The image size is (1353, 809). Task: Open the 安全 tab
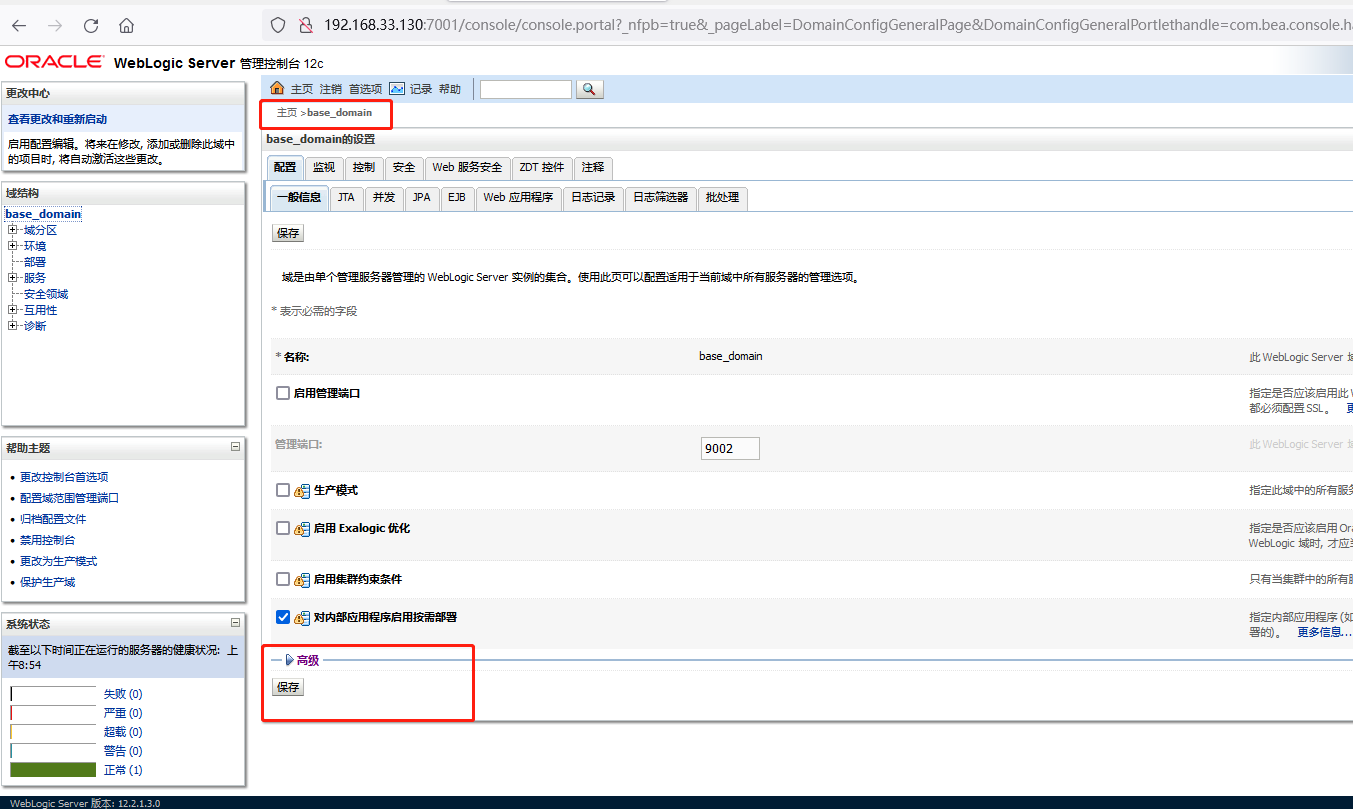click(x=404, y=168)
